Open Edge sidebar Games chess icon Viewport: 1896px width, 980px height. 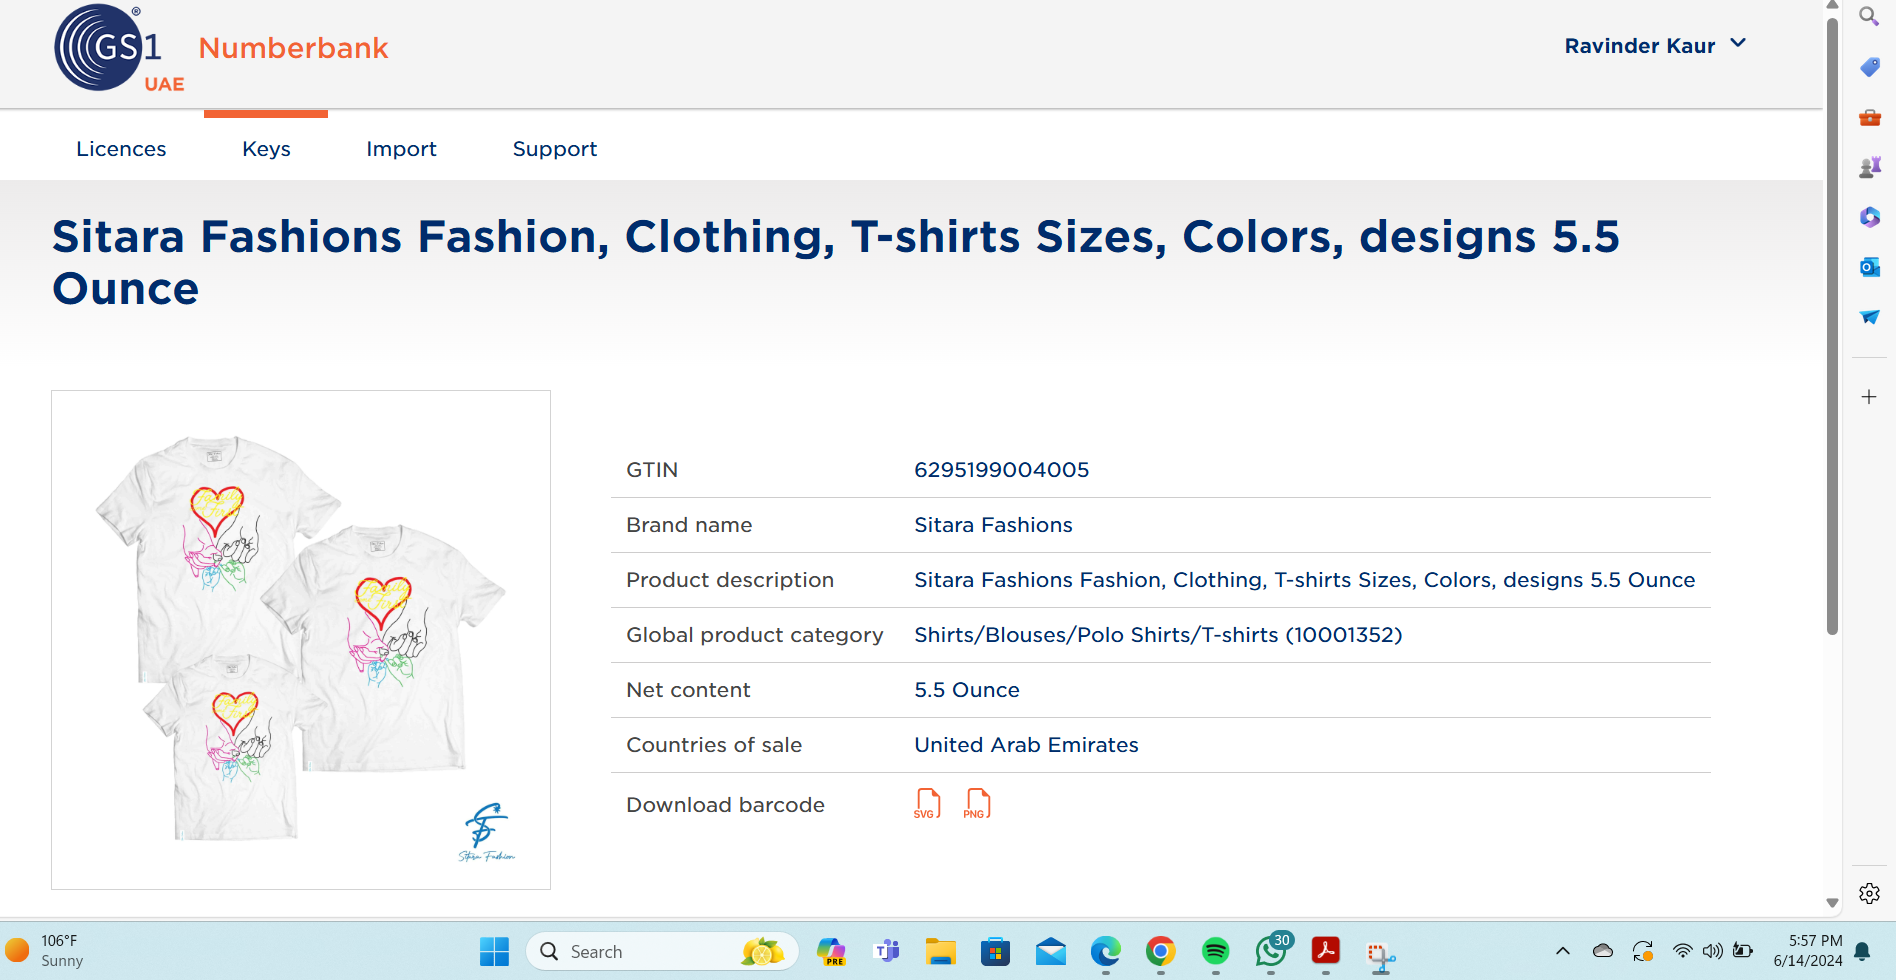(x=1869, y=167)
